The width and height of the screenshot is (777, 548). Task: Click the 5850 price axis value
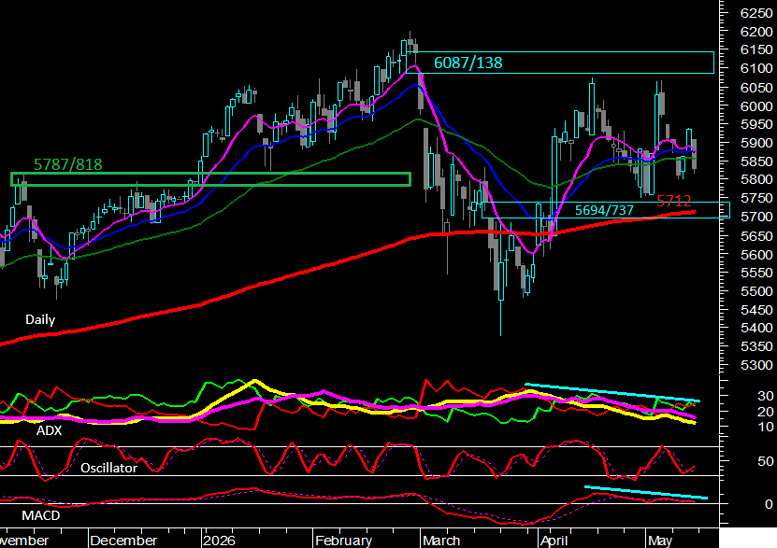(x=756, y=161)
